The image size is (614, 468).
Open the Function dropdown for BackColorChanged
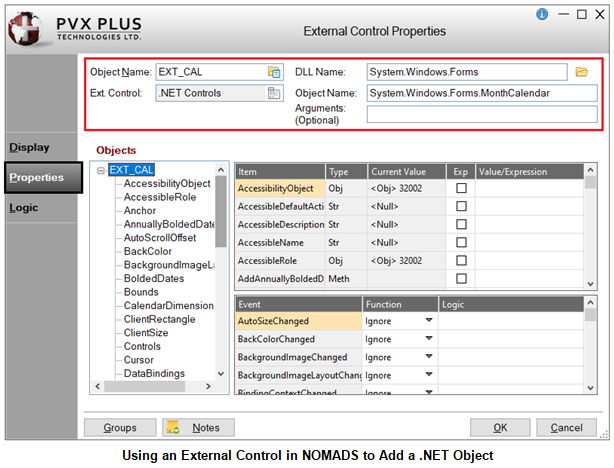[x=429, y=339]
